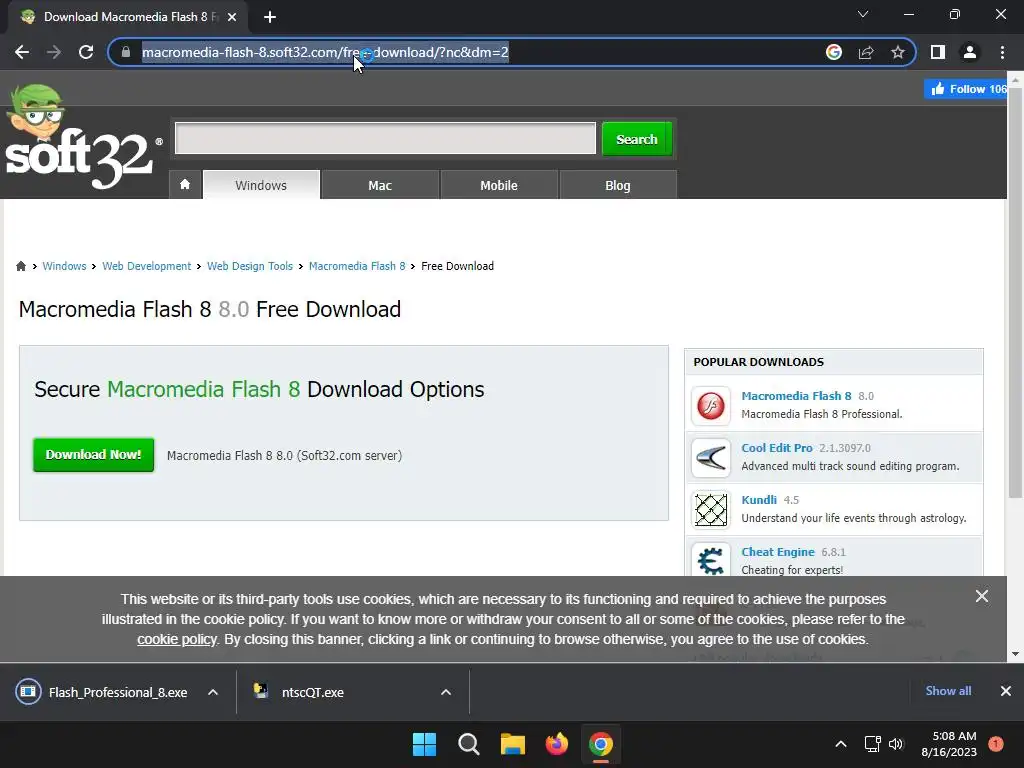Open the Windows Start menu
Screen dimensions: 1024x768
[x=424, y=744]
